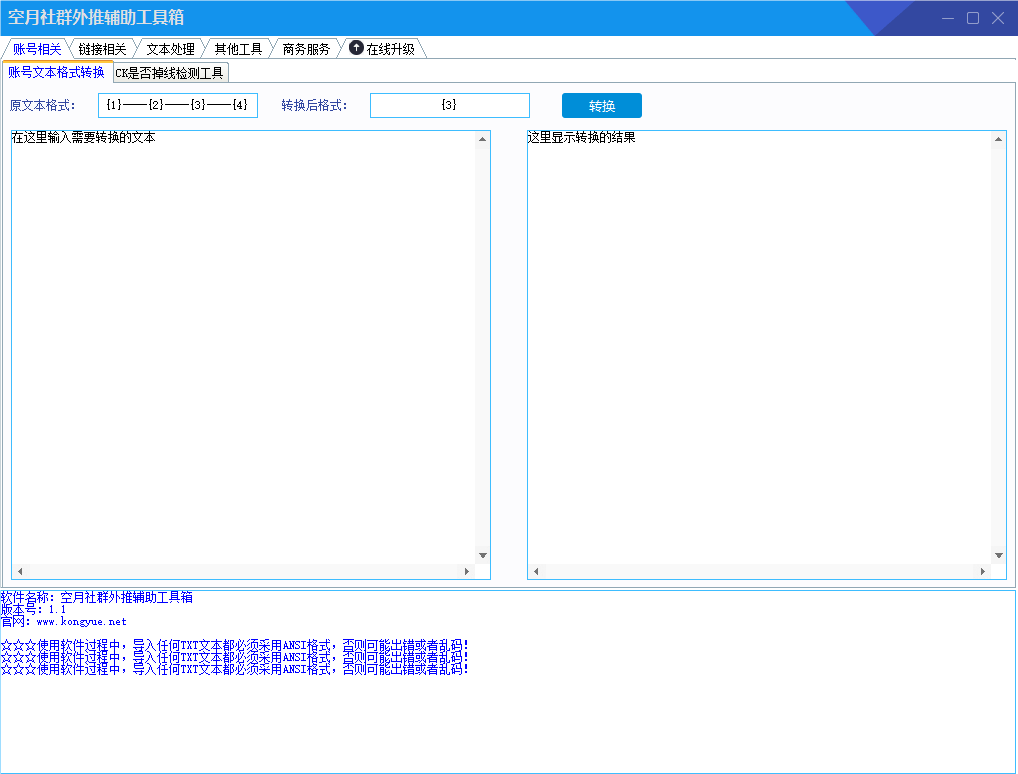1018x774 pixels.
Task: Click the 原文本格式 input field
Action: pos(178,105)
